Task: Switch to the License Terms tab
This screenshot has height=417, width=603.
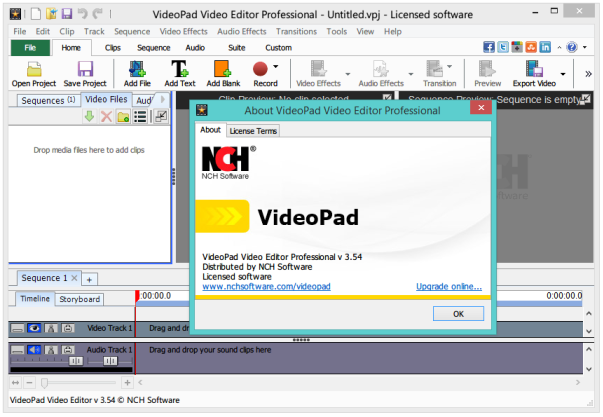Action: 253,131
